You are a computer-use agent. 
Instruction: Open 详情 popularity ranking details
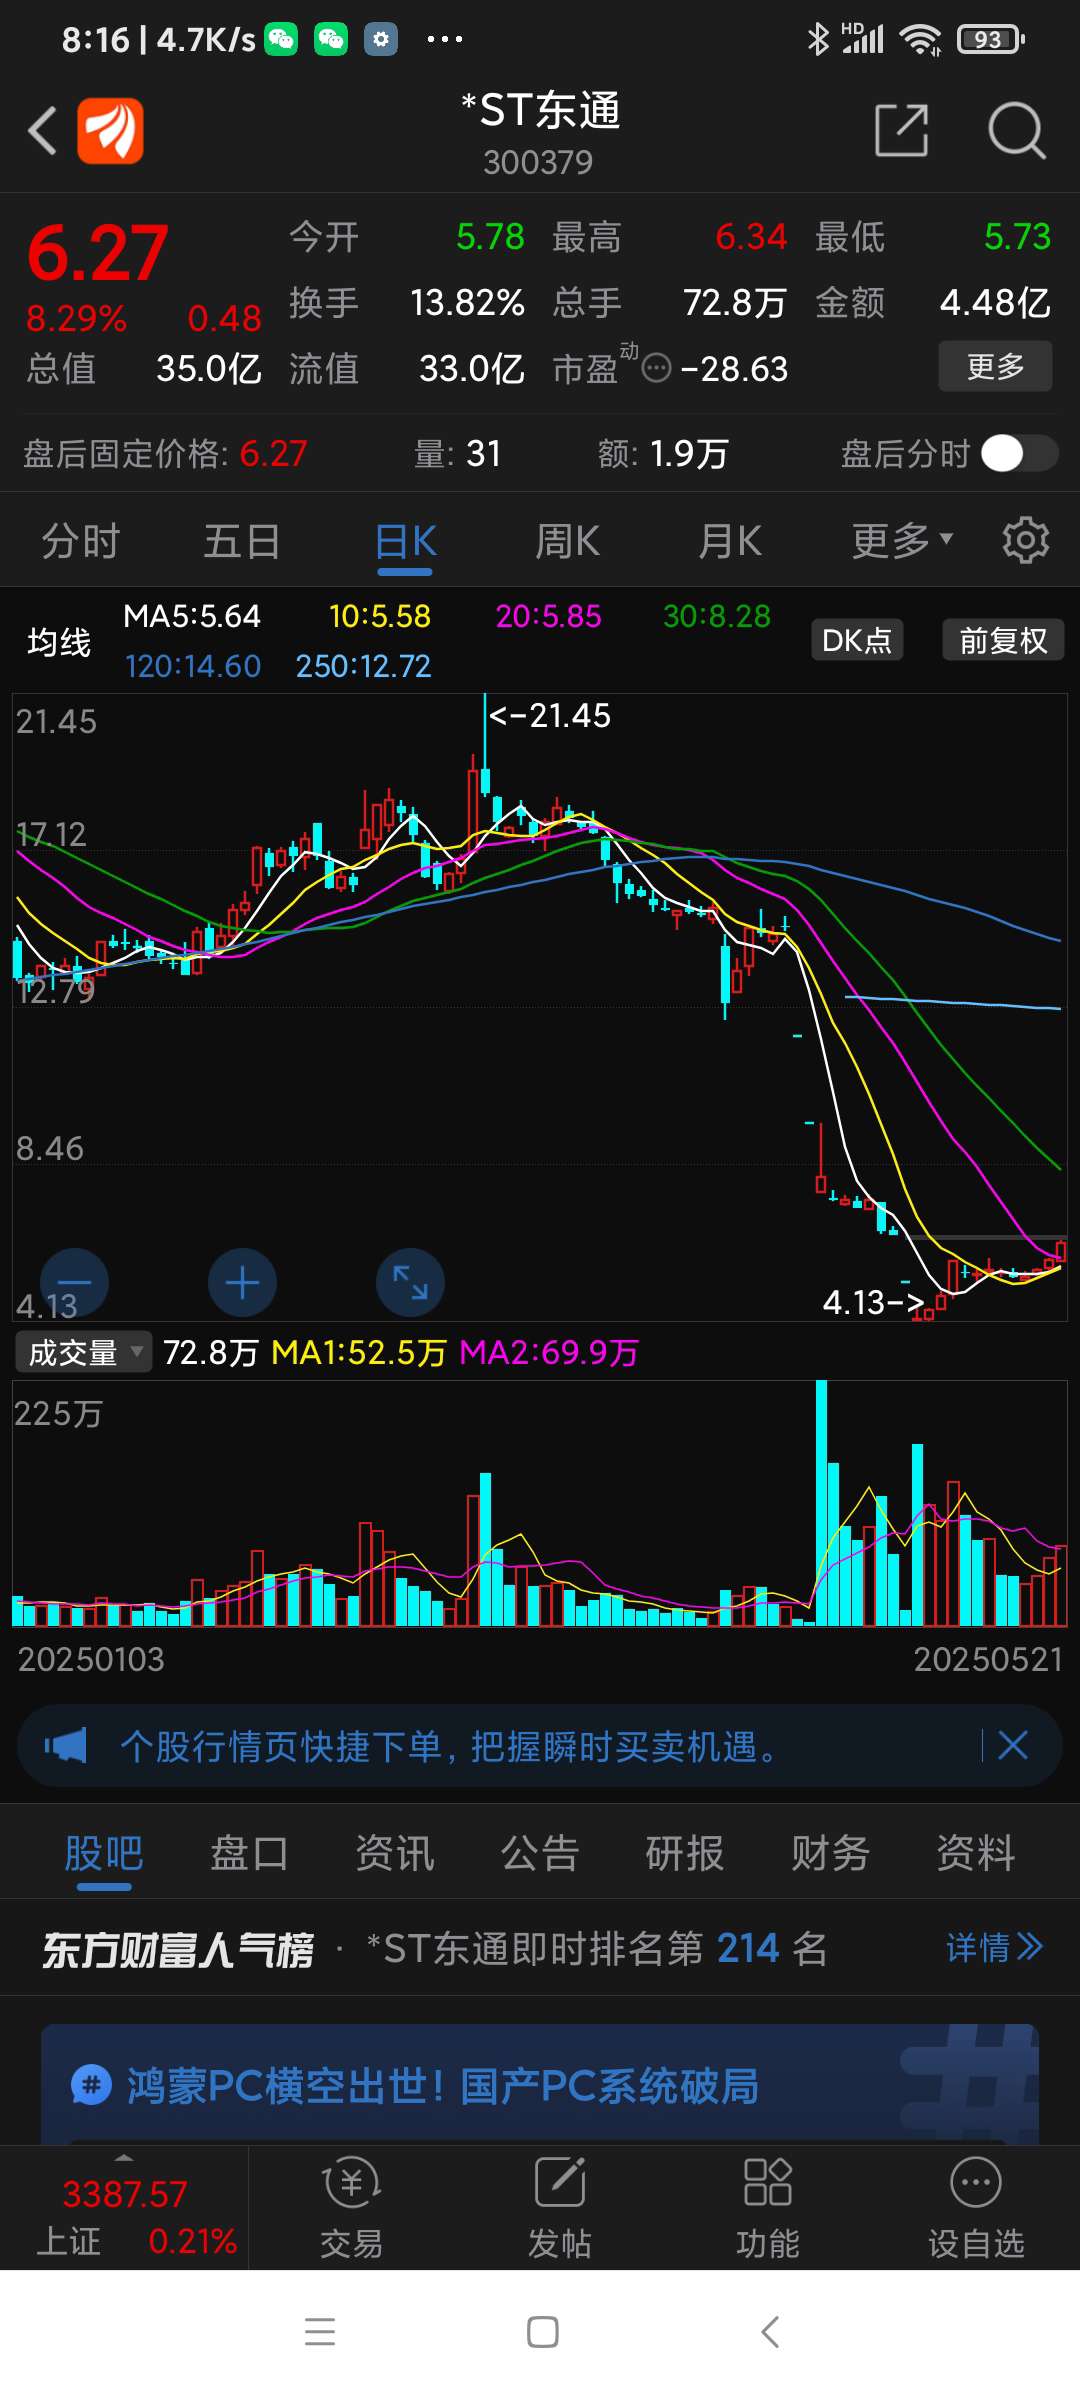(994, 1947)
